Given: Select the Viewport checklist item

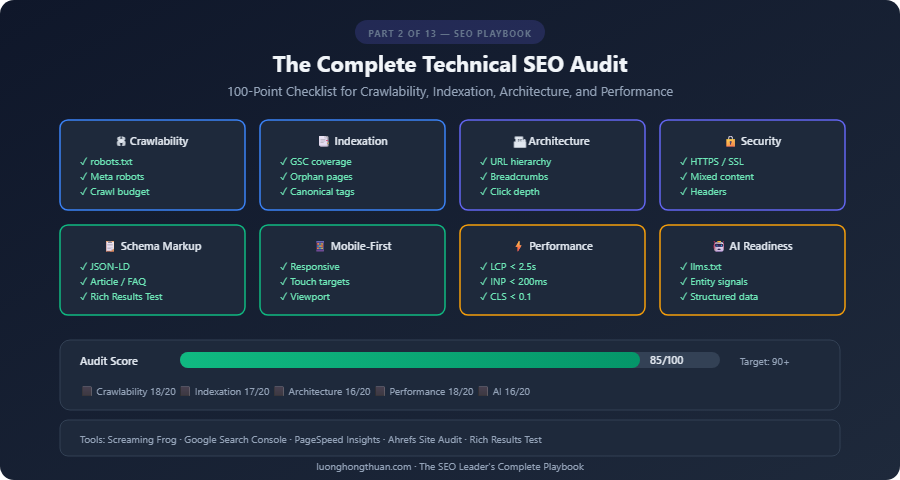Looking at the screenshot, I should coord(305,297).
